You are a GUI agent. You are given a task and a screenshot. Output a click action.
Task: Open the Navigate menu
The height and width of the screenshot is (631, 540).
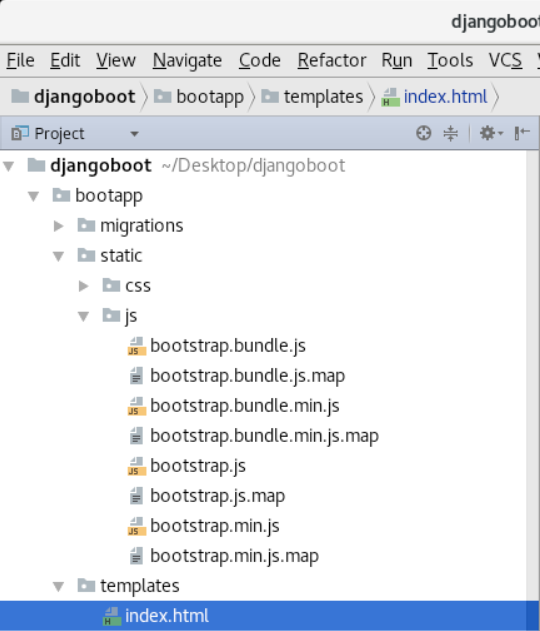pos(187,60)
